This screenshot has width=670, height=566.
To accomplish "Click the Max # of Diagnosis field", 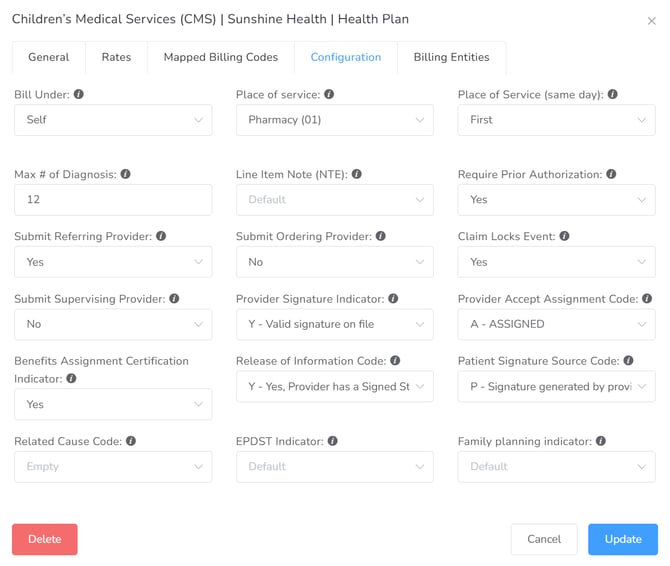I will tap(113, 200).
